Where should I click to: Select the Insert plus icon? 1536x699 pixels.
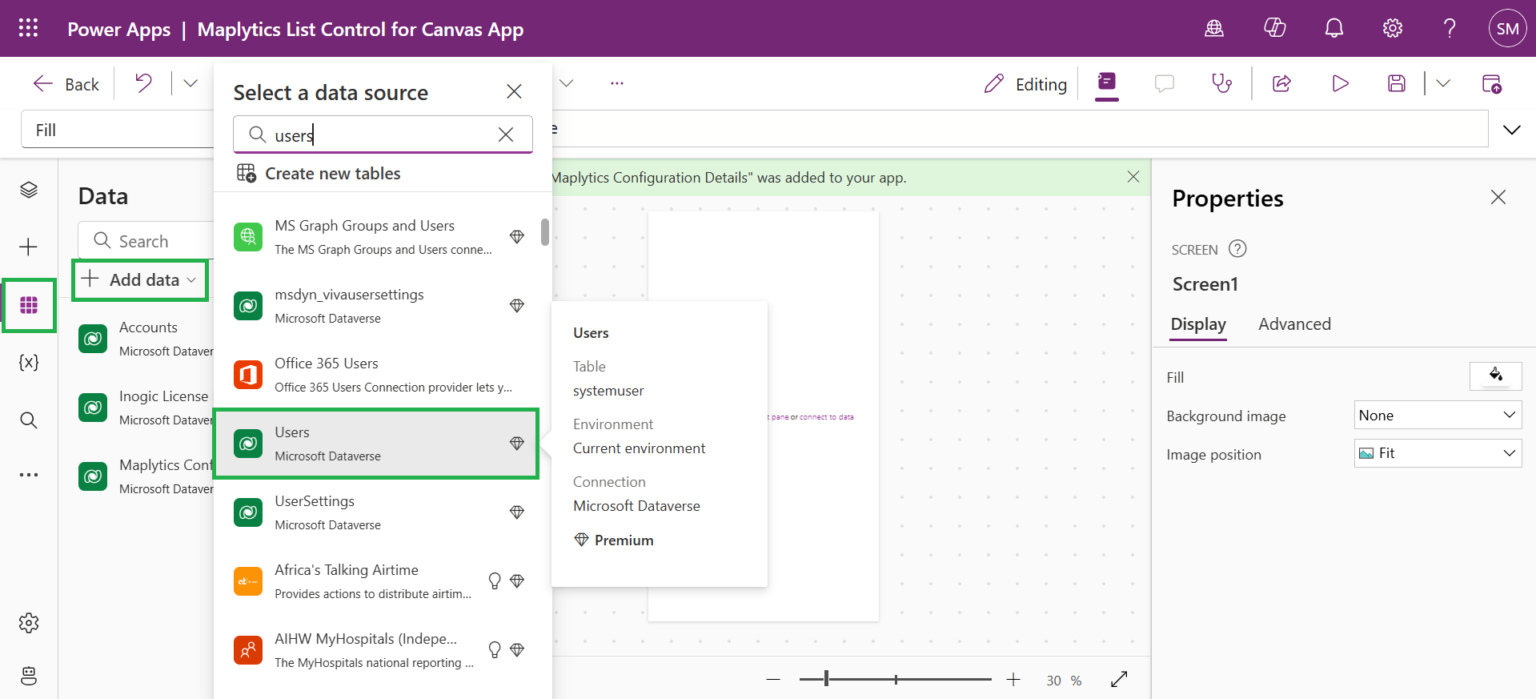click(28, 246)
